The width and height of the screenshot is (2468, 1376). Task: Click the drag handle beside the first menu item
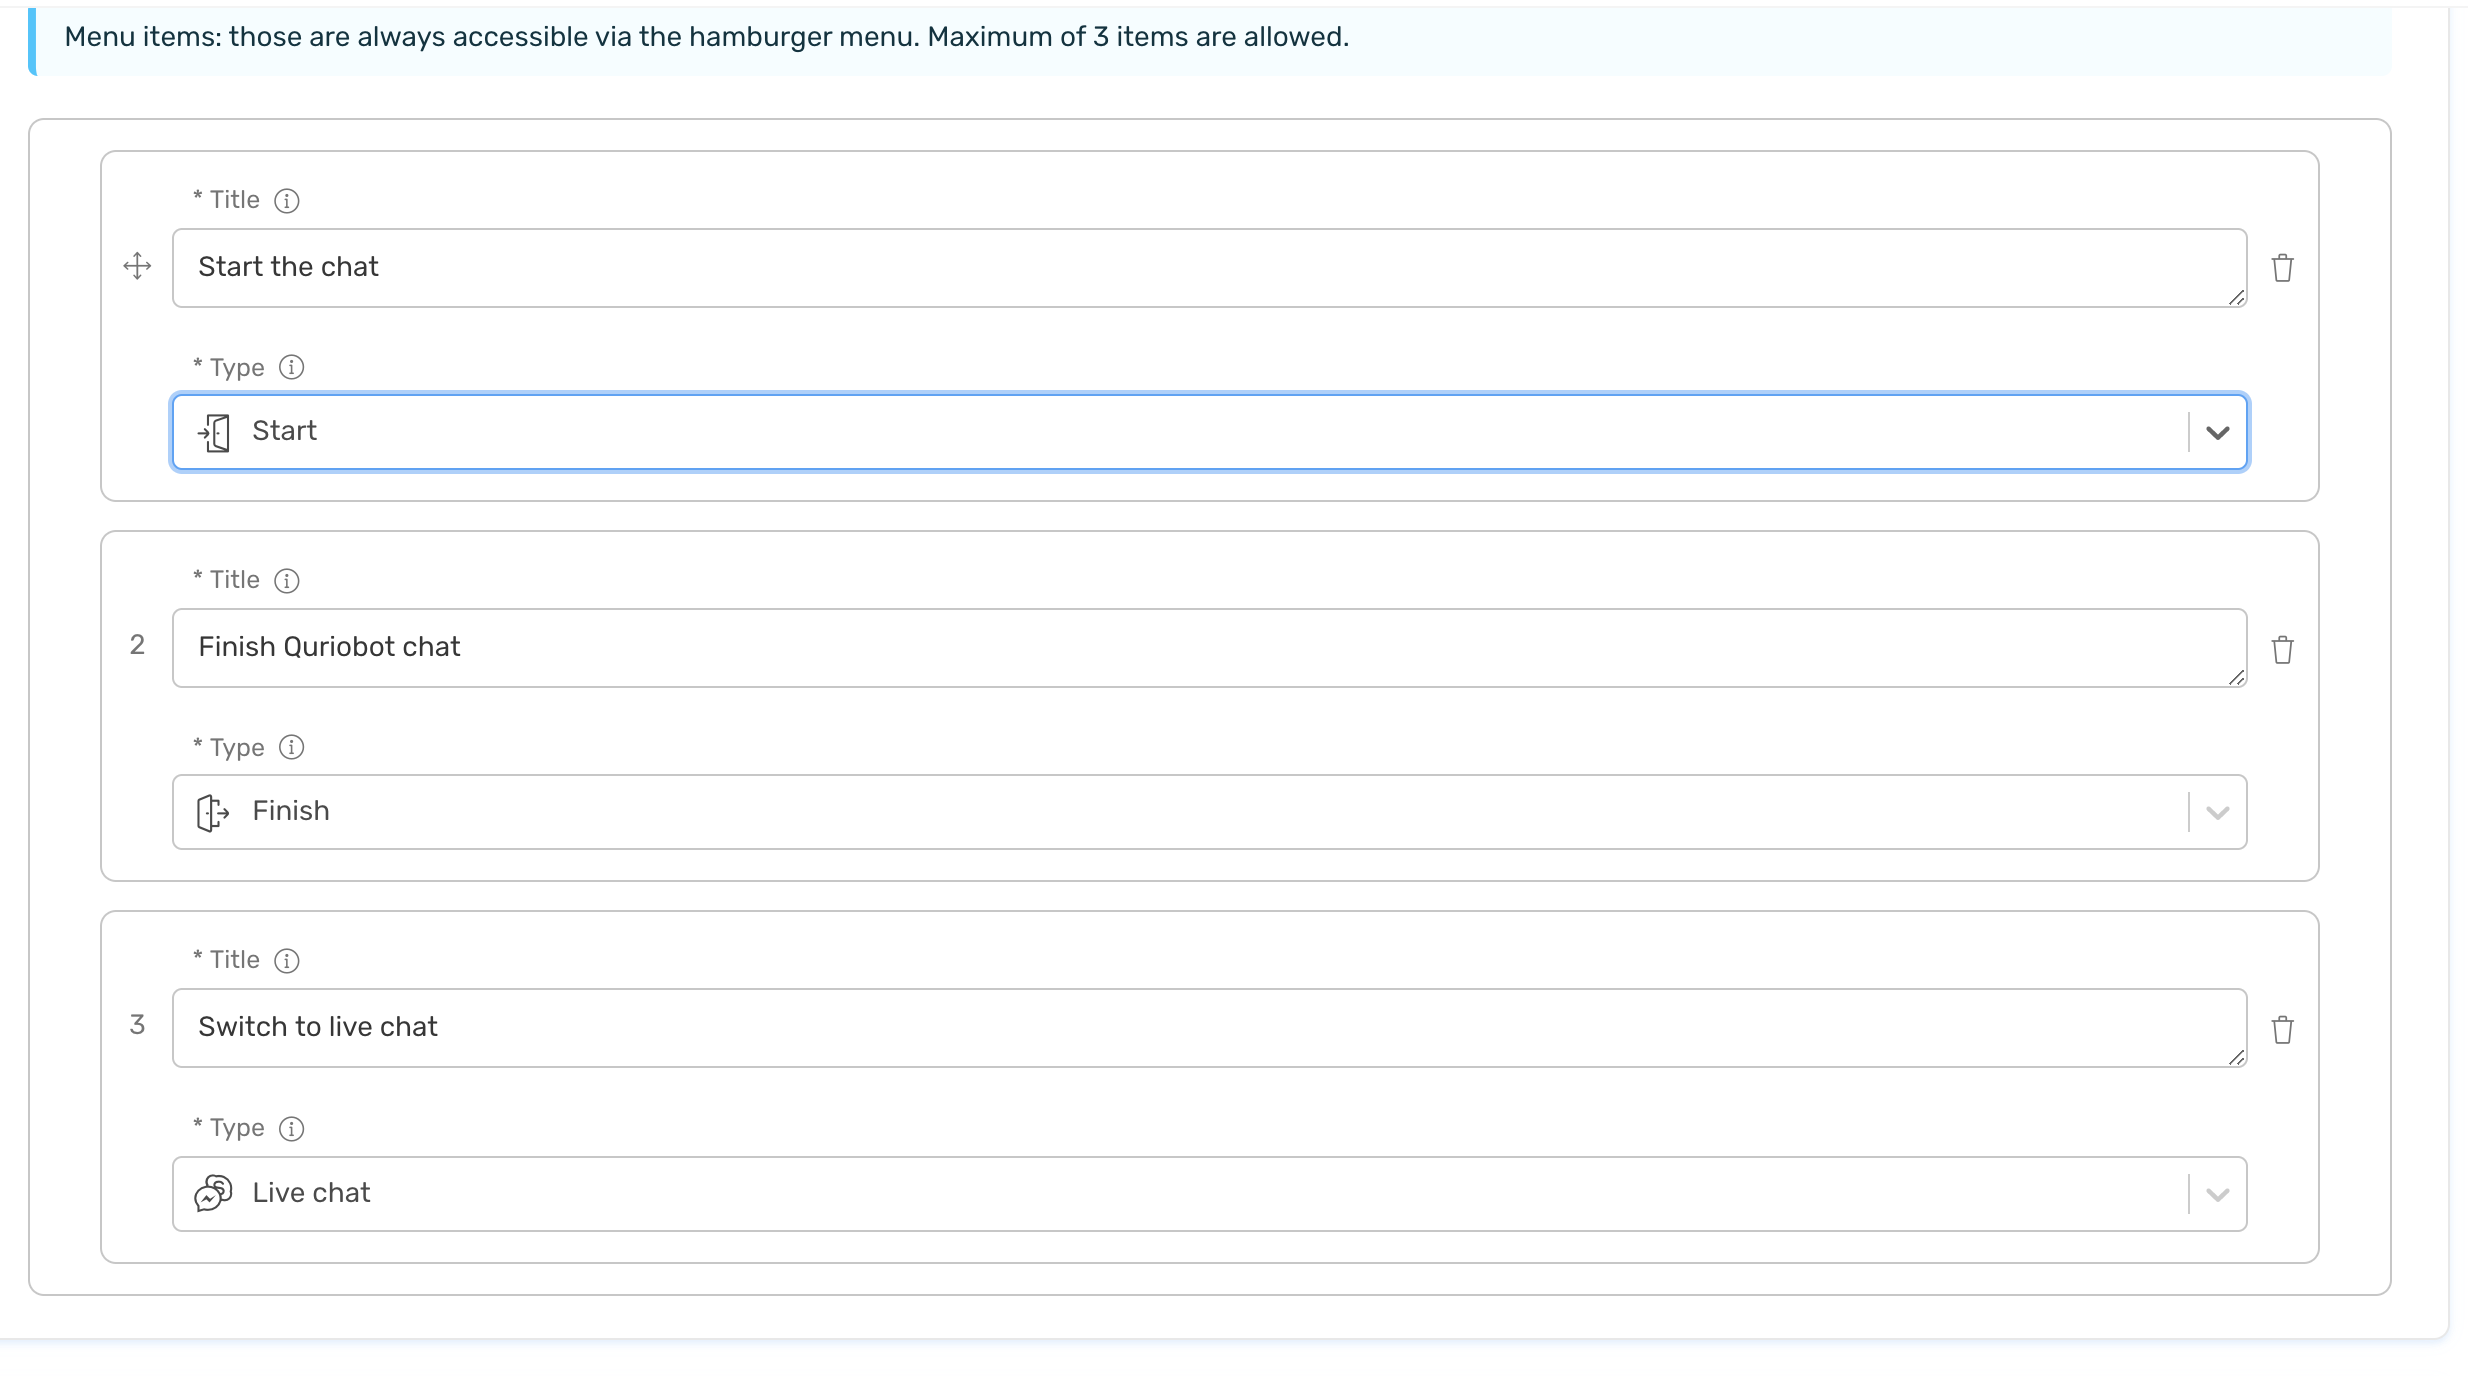click(x=137, y=266)
